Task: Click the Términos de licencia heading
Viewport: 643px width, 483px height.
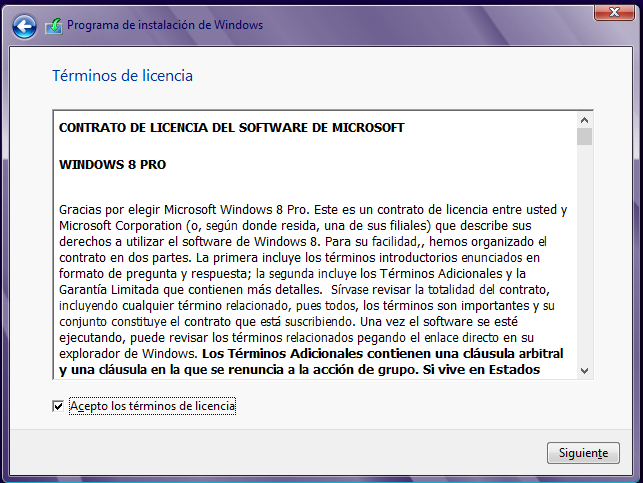Action: tap(122, 76)
